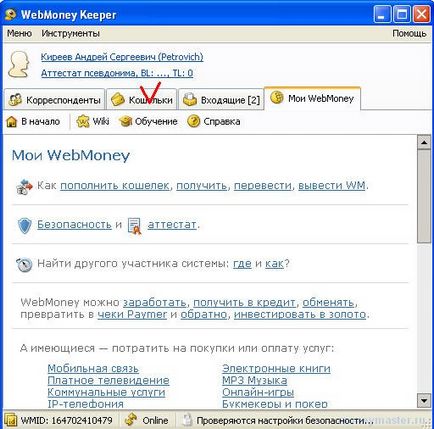Click the WMID: 164702410479 status text
This screenshot has width=434, height=429.
pyautogui.click(x=66, y=421)
